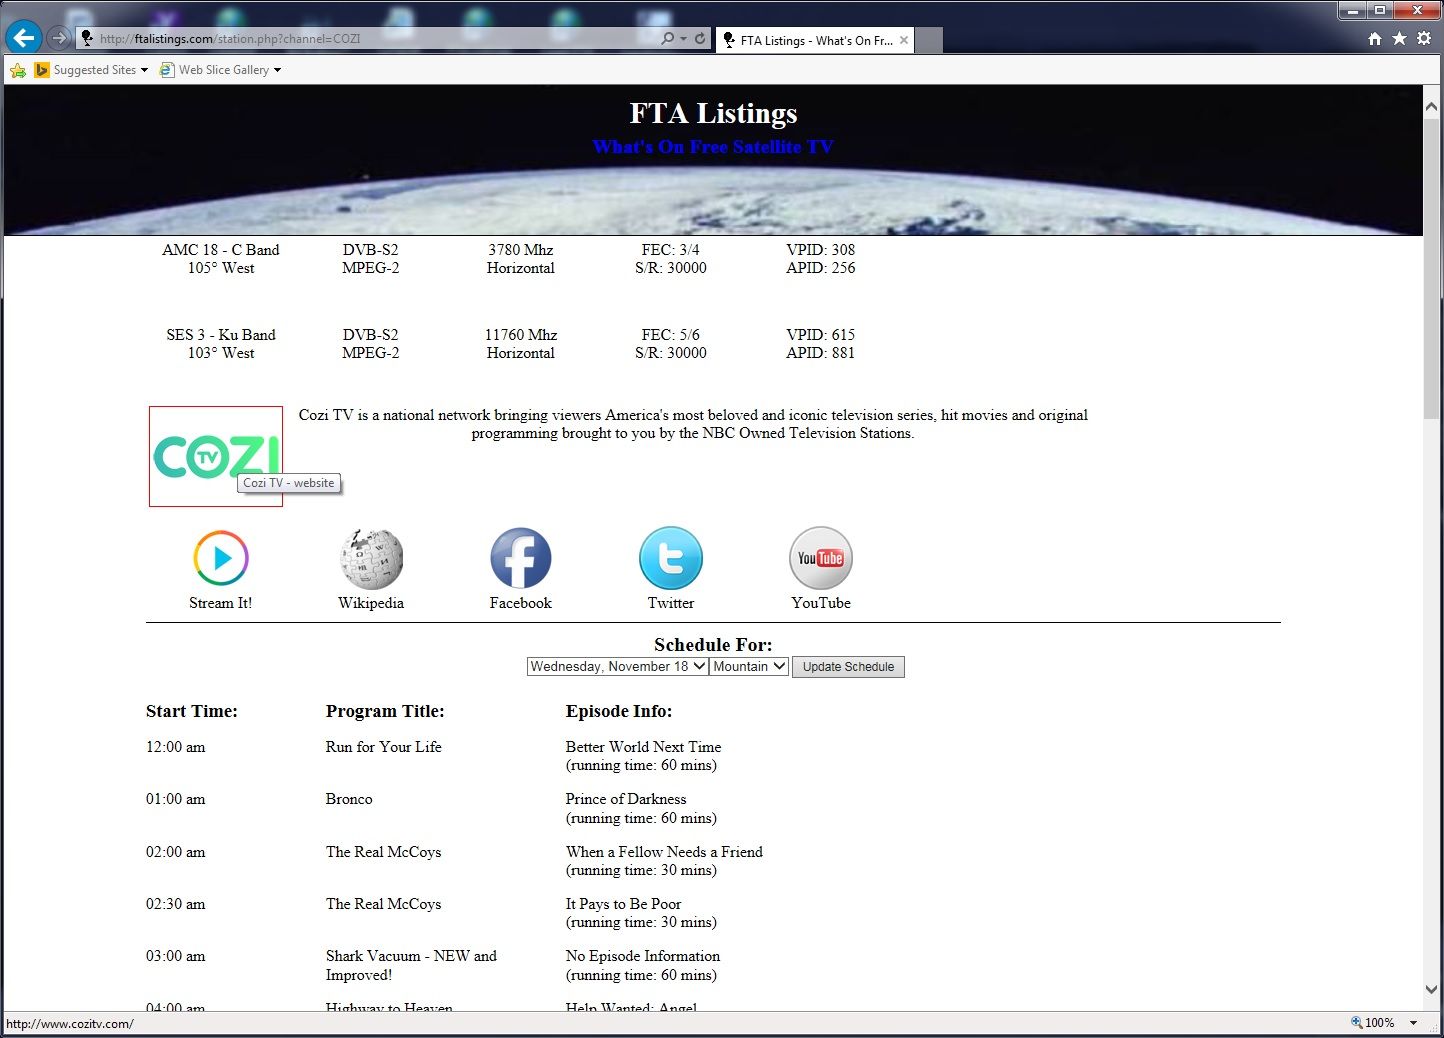Screen dimensions: 1444x1038
Task: Click the Home icon in browser toolbar
Action: [1375, 38]
